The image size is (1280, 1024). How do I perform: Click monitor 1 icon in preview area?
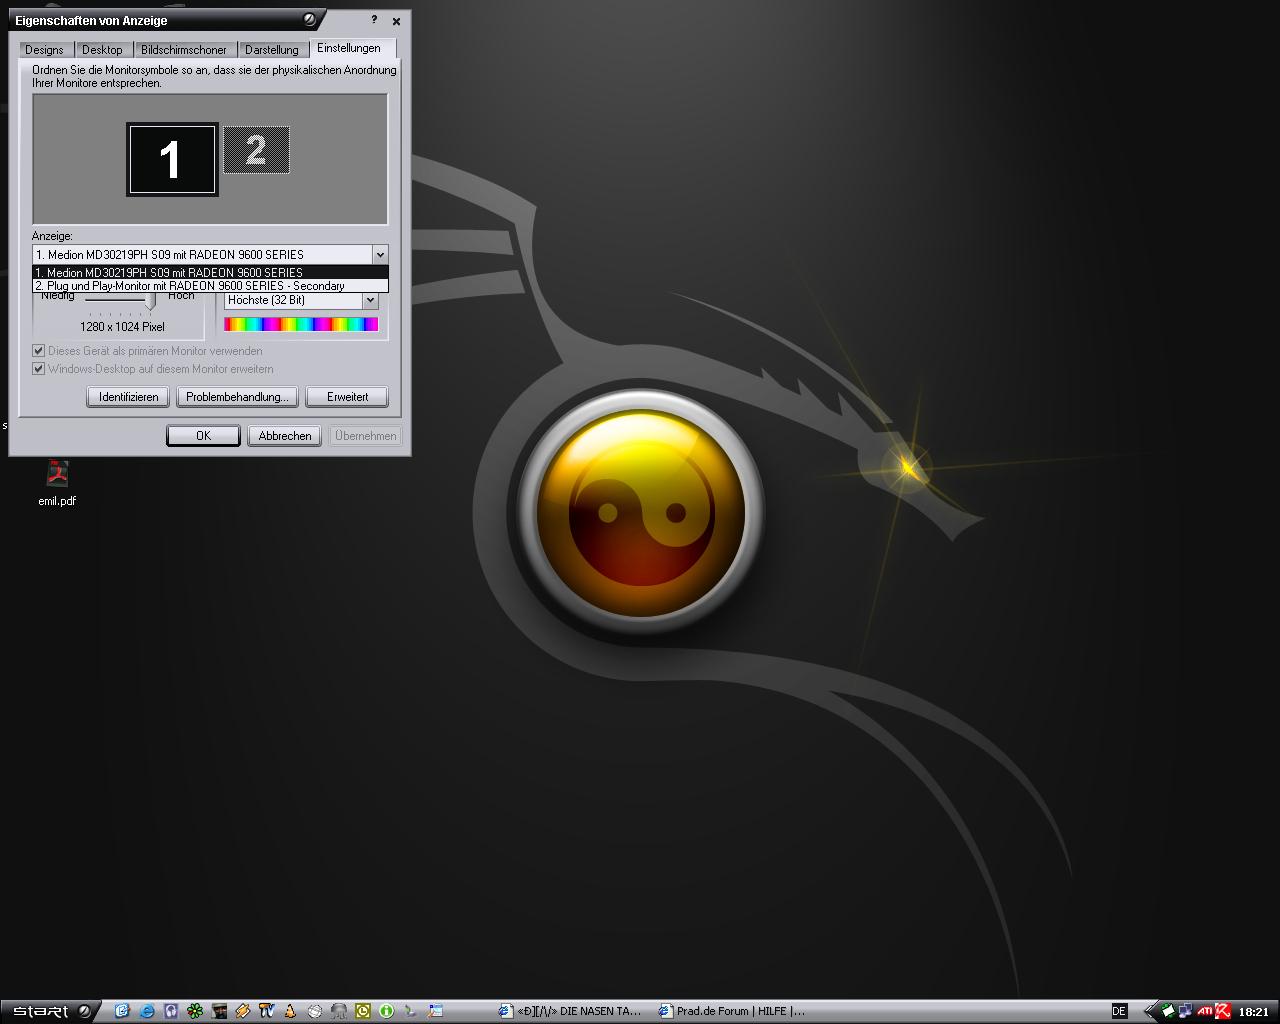pos(171,159)
